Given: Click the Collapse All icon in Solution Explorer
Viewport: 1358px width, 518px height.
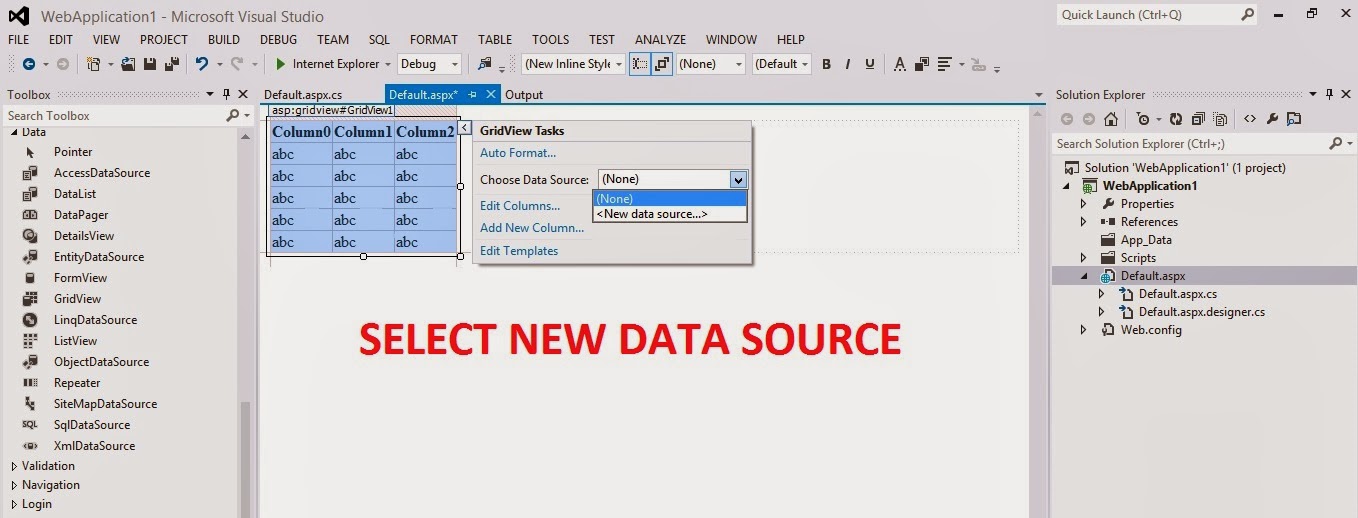Looking at the screenshot, I should 1198,119.
